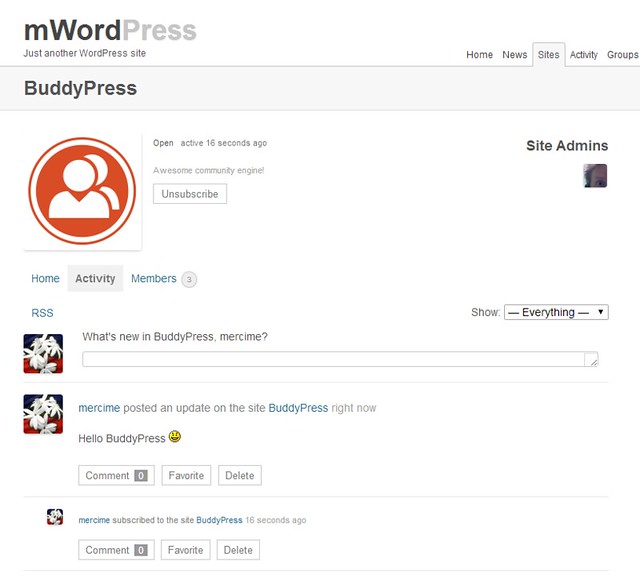Grab the textarea resize handle
Image resolution: width=640 pixels, height=578 pixels.
pyautogui.click(x=593, y=361)
